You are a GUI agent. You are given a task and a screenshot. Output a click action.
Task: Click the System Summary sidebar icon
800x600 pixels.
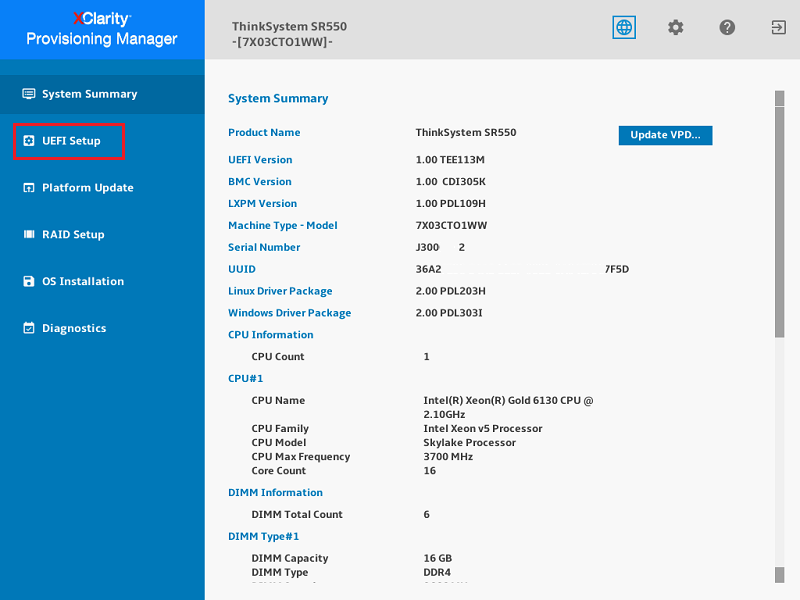[29, 94]
